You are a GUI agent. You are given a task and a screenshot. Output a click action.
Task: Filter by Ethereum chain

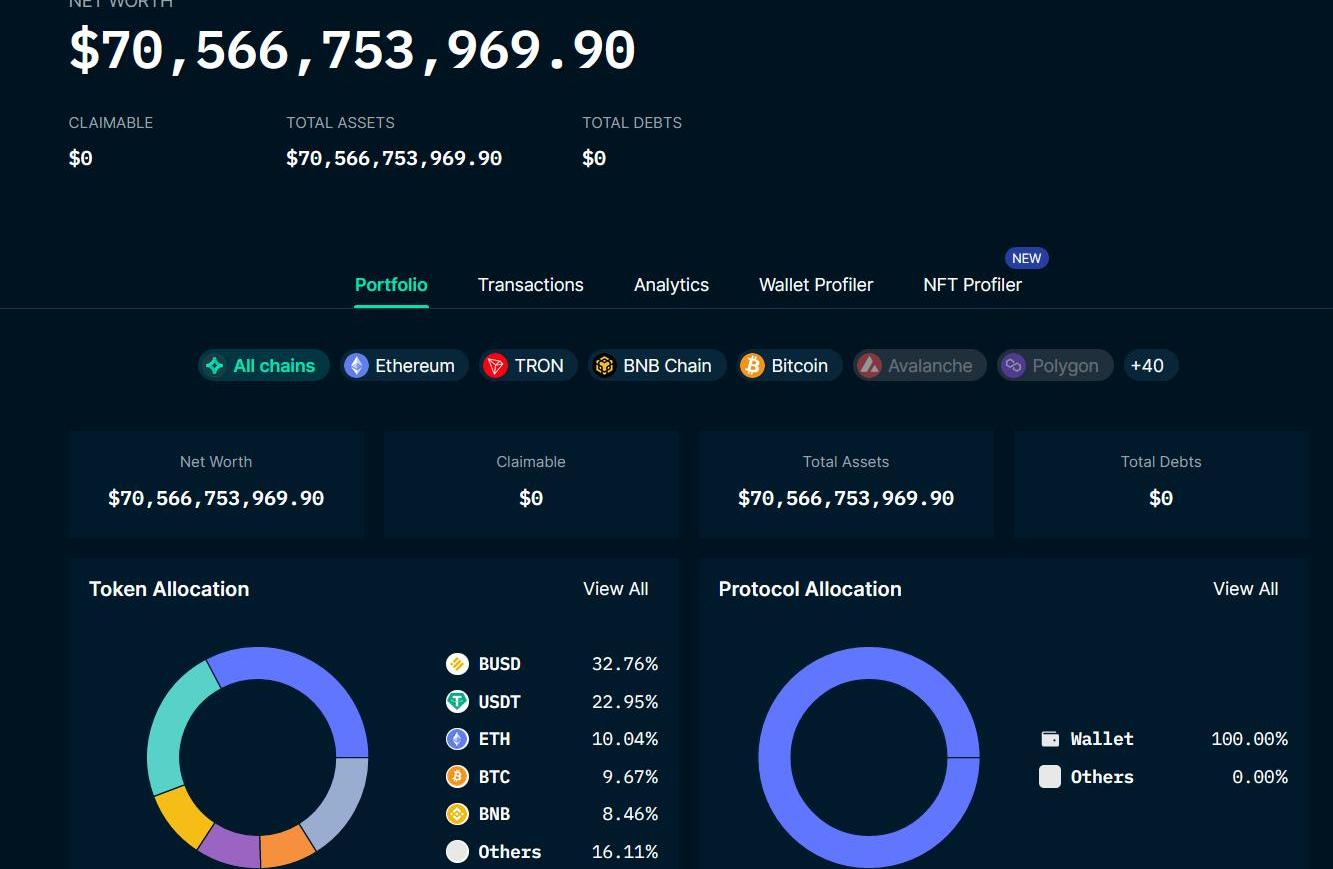[x=403, y=366]
